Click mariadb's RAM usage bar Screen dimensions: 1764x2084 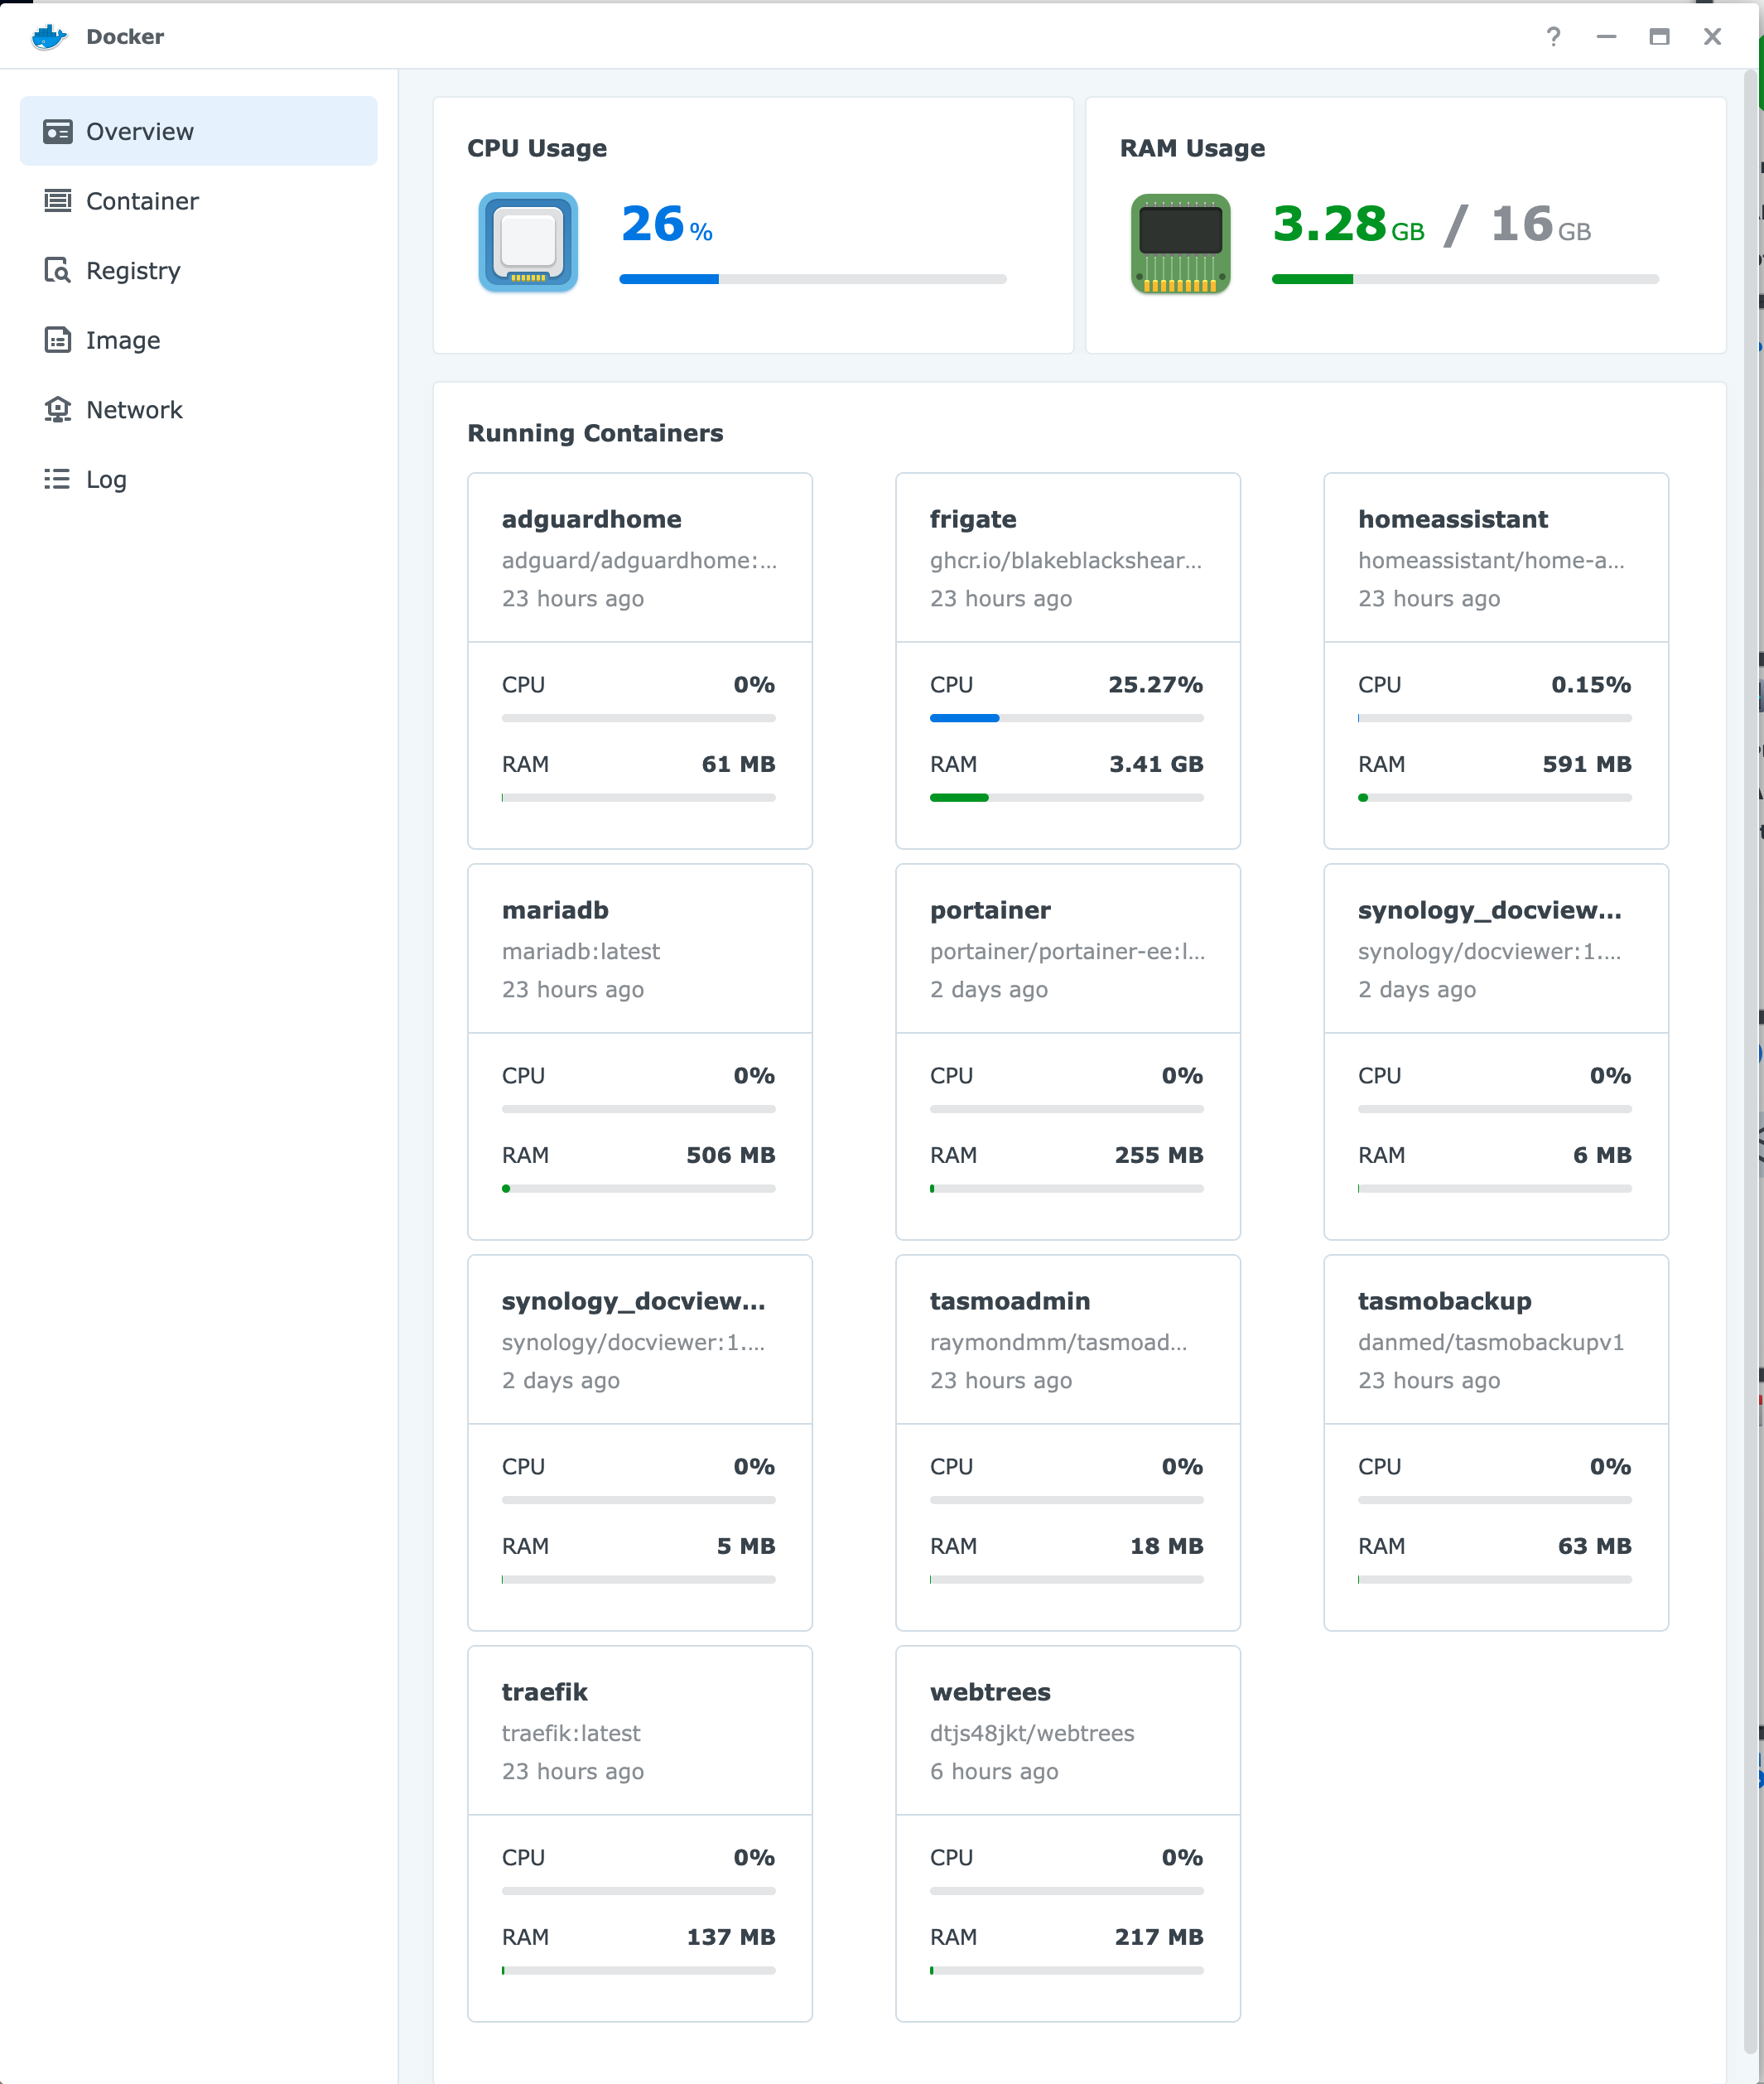(639, 1188)
